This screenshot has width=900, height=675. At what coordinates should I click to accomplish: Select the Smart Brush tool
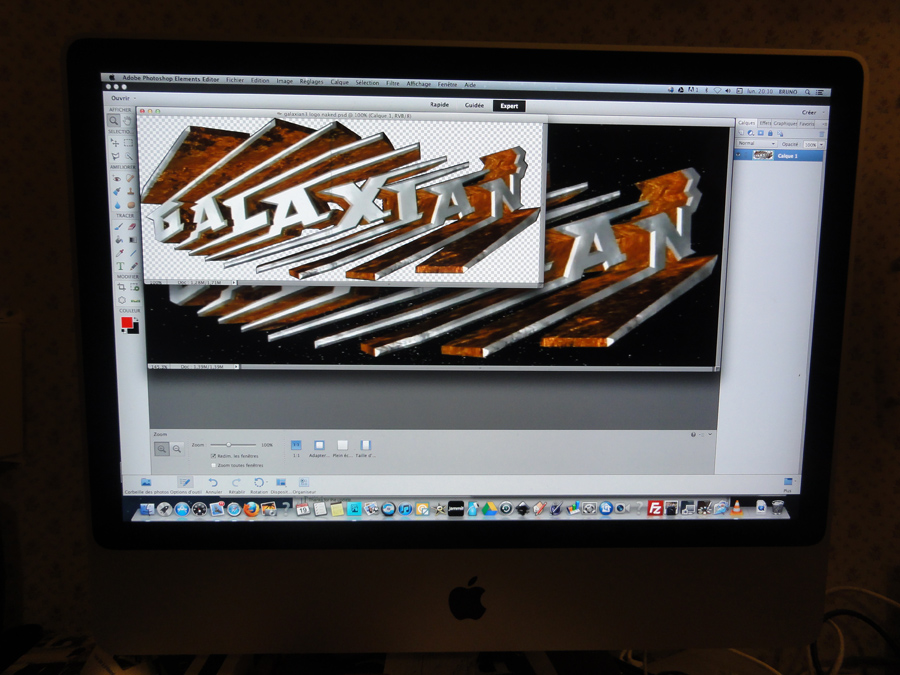[117, 191]
